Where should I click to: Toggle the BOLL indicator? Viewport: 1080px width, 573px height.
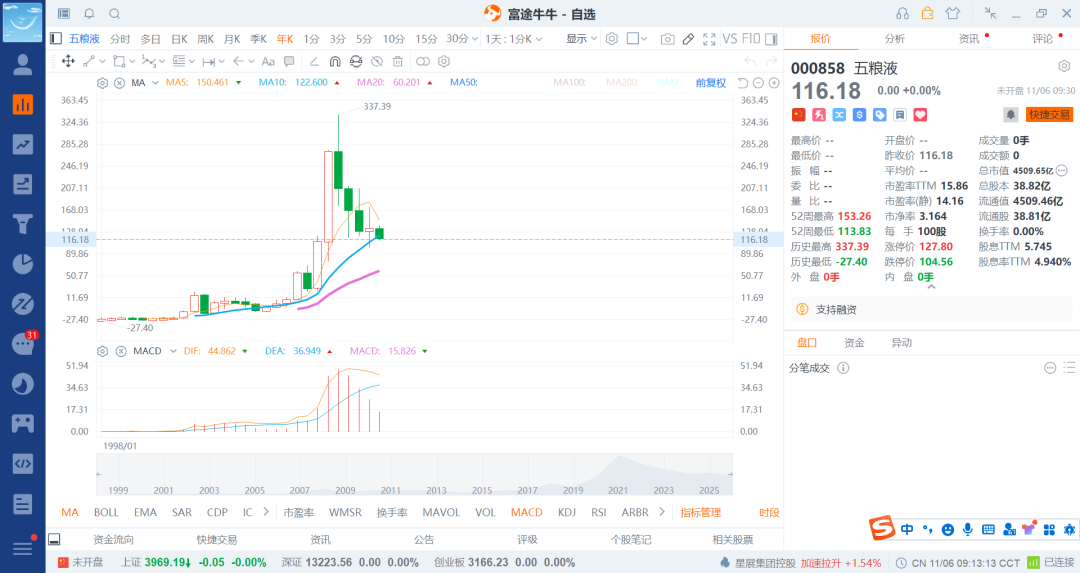(106, 512)
